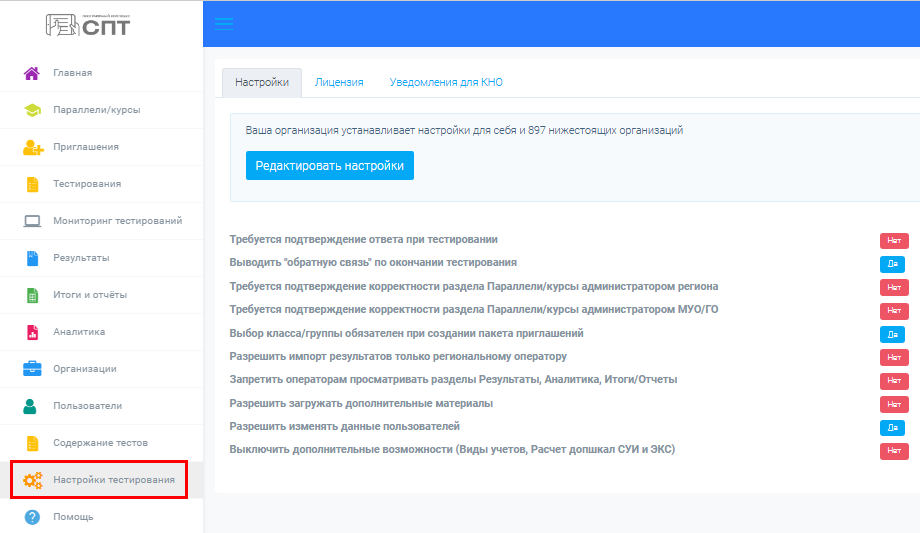Toggle Нет badge for Выключить дополнительные возможности

tap(894, 451)
